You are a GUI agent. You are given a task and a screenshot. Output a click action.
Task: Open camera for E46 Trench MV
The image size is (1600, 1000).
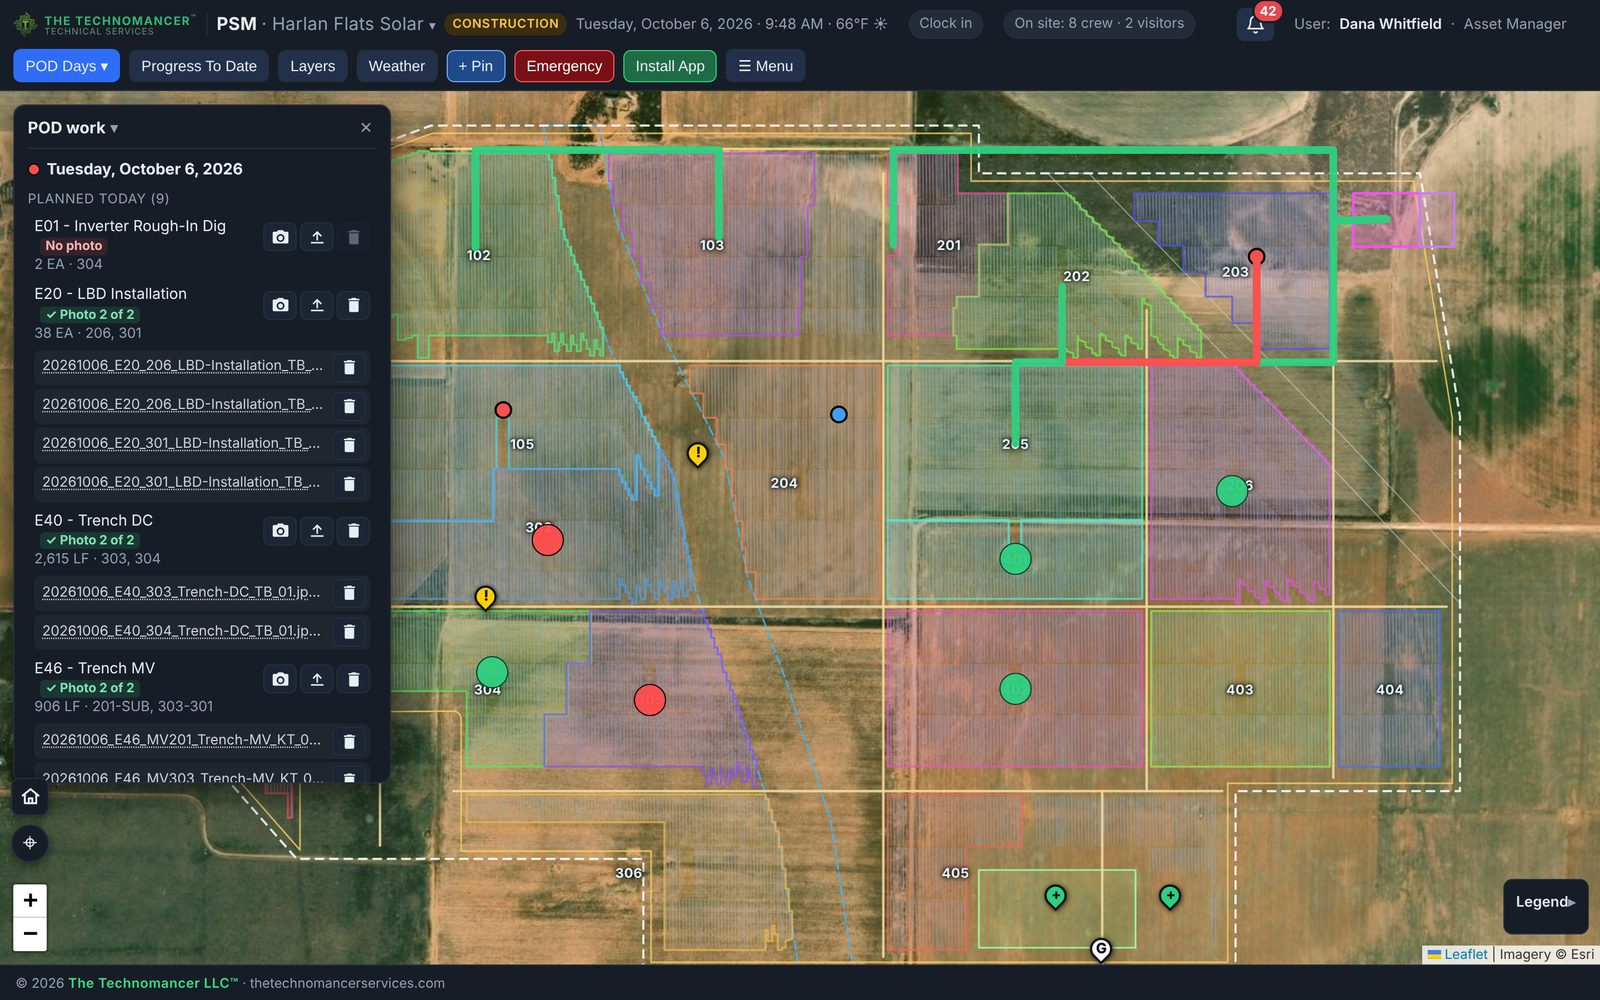[x=280, y=679]
